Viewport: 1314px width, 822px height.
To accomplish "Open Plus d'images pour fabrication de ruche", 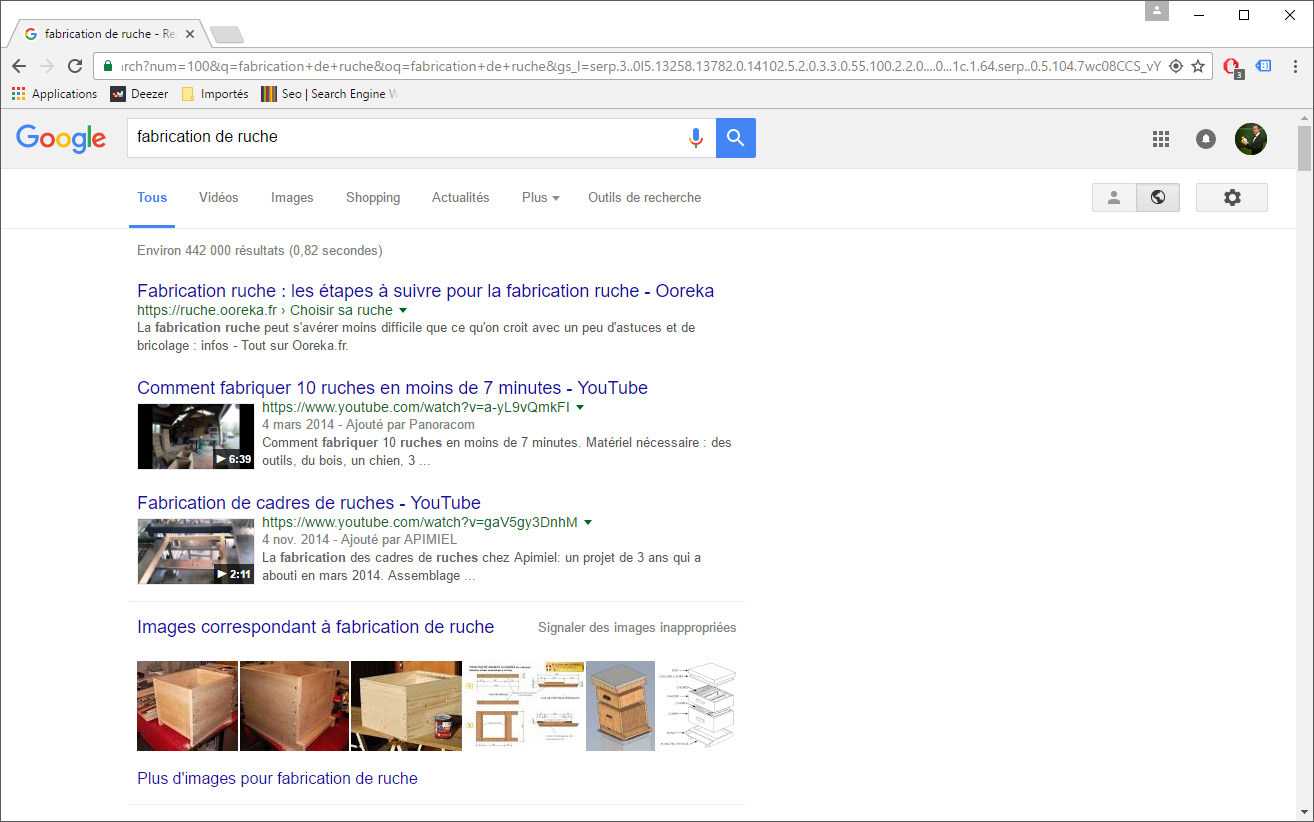I will pos(277,778).
